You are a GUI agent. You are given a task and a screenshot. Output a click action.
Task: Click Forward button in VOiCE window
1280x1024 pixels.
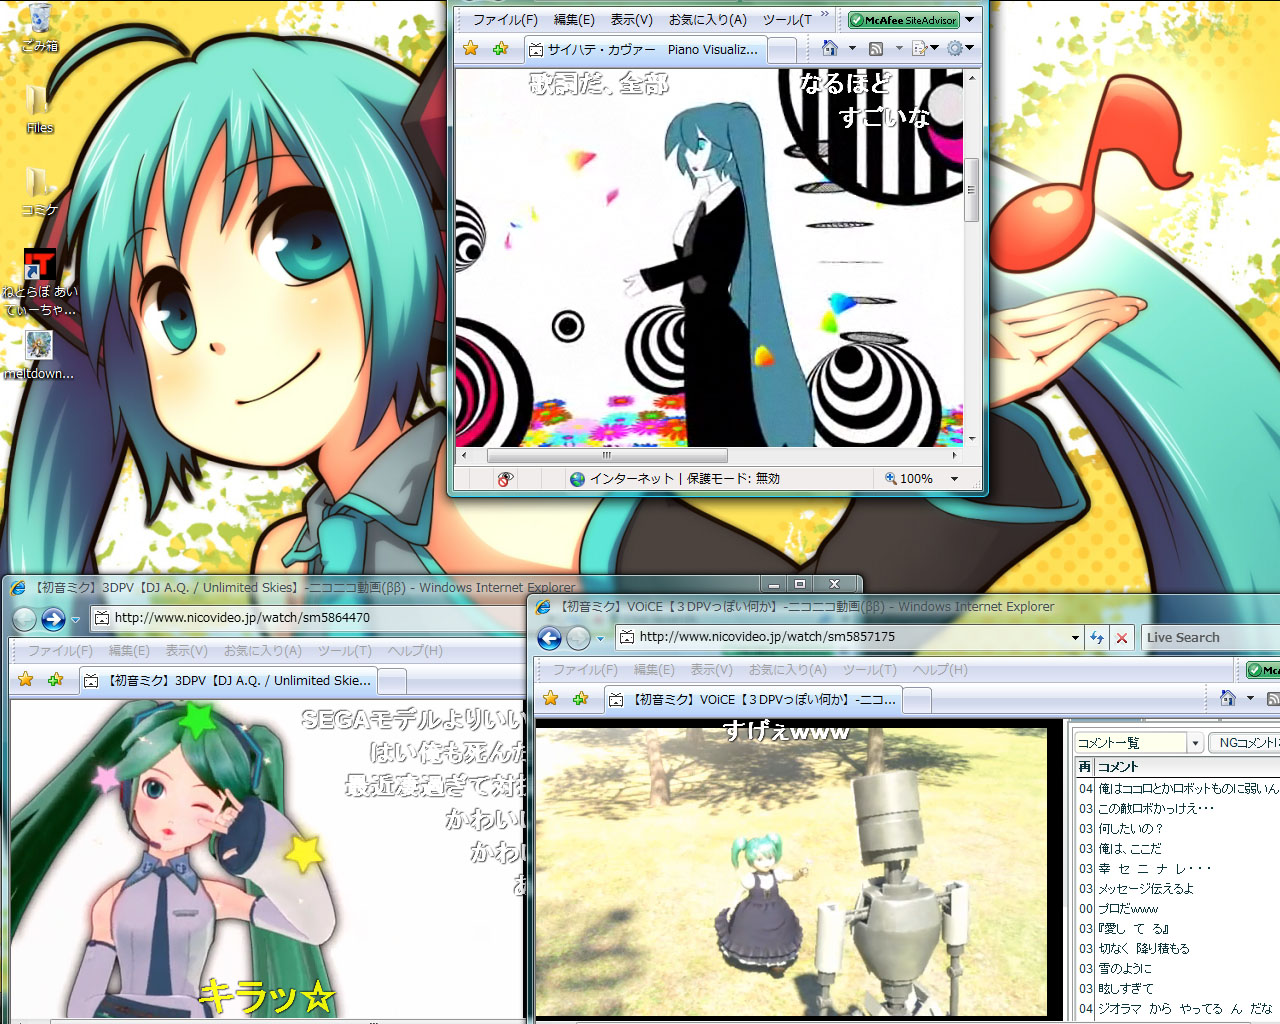coord(578,638)
